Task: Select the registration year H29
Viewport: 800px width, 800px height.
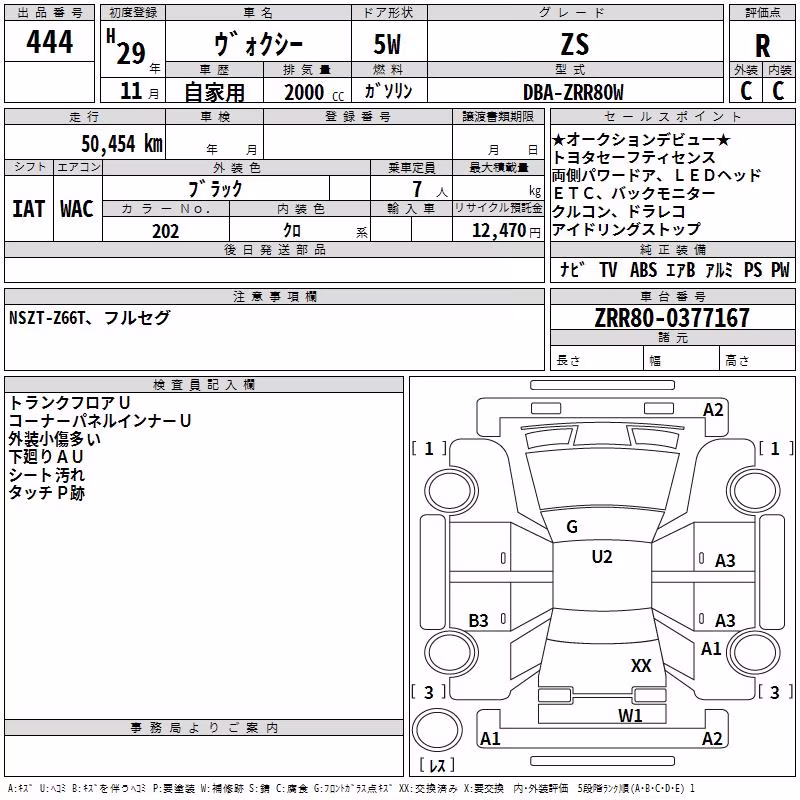Action: pos(127,47)
